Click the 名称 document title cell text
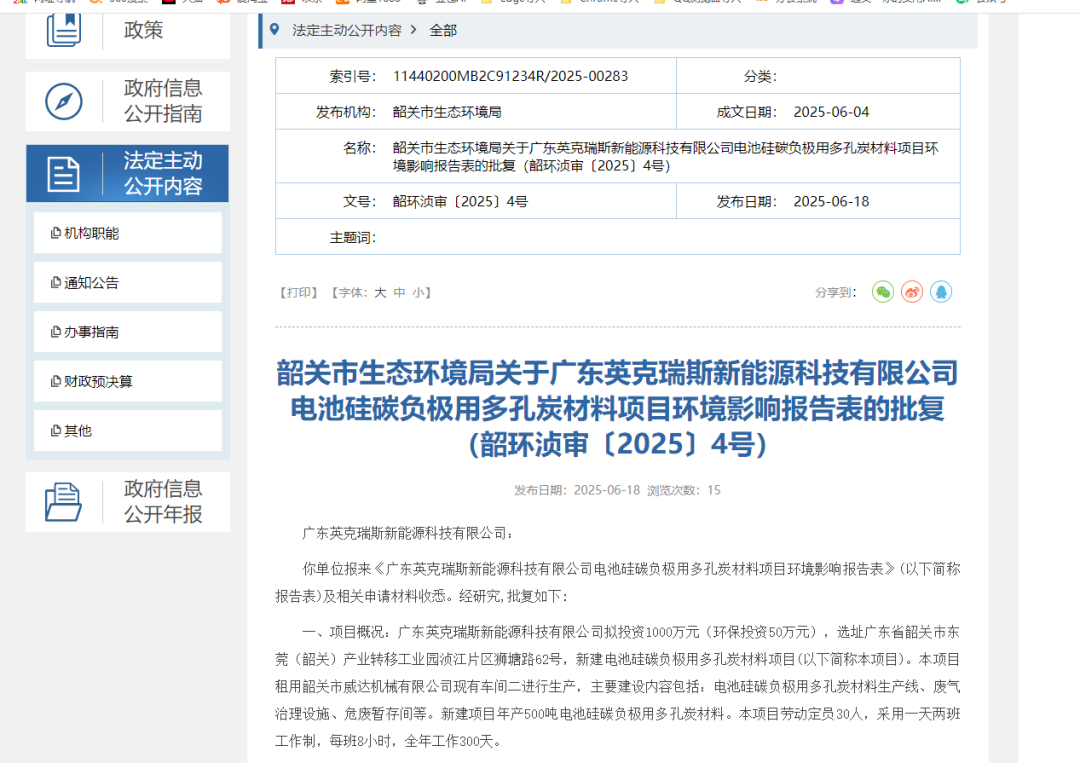Image resolution: width=1080 pixels, height=763 pixels. (x=665, y=157)
